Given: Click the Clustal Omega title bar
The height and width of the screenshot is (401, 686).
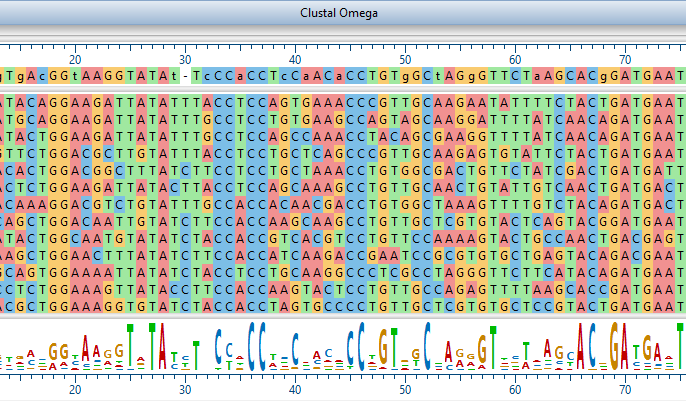Looking at the screenshot, I should 343,13.
